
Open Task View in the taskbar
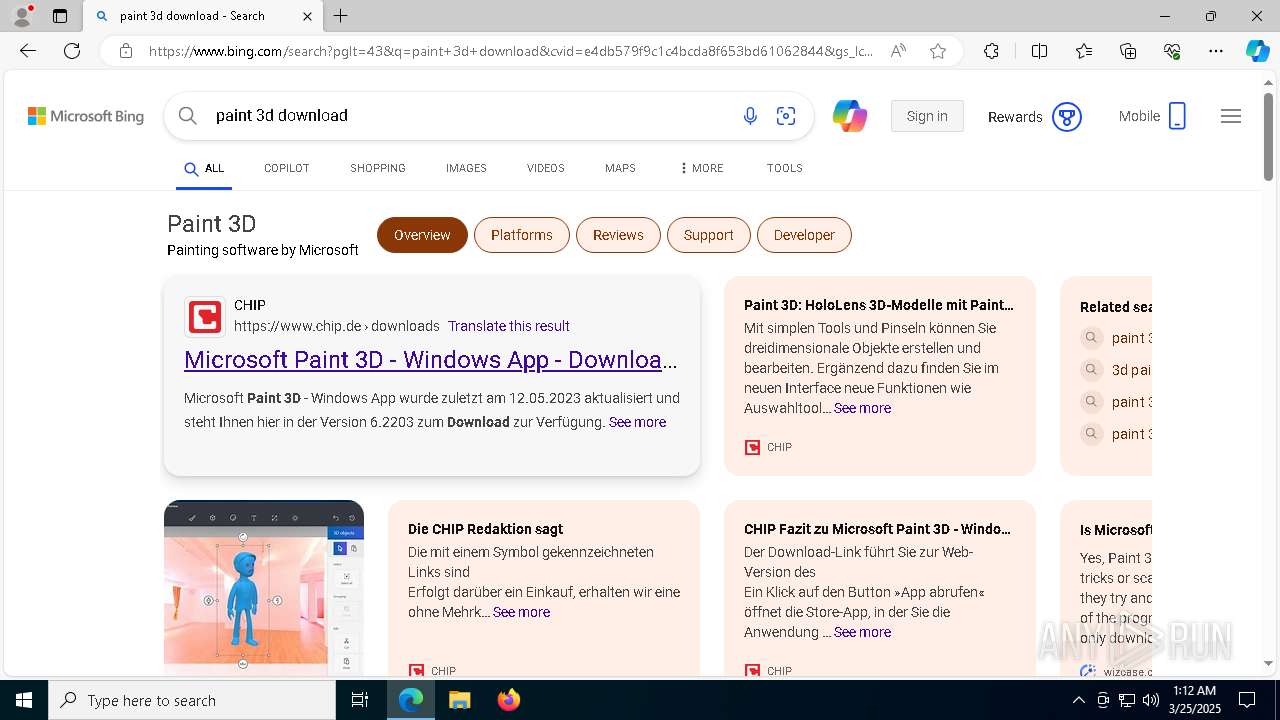tap(360, 700)
